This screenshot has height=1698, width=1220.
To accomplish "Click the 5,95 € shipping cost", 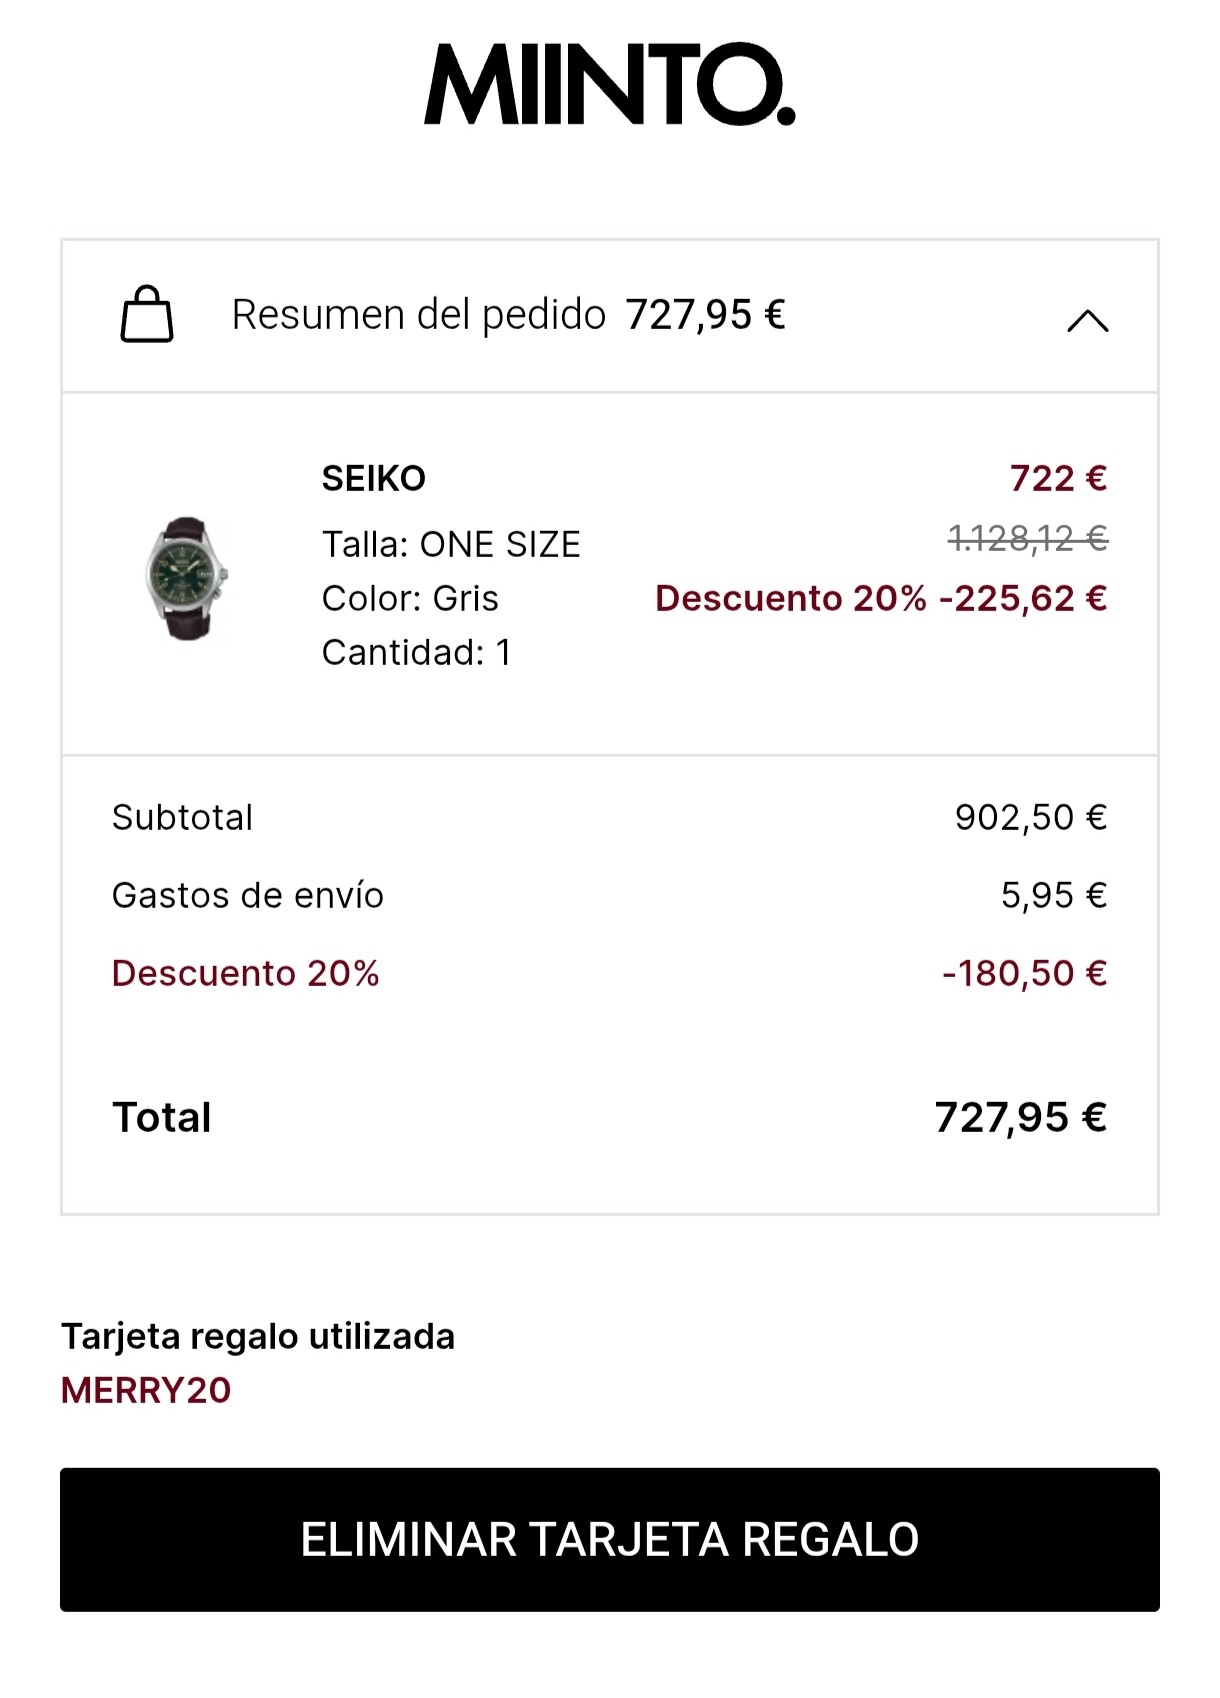I will point(1053,896).
